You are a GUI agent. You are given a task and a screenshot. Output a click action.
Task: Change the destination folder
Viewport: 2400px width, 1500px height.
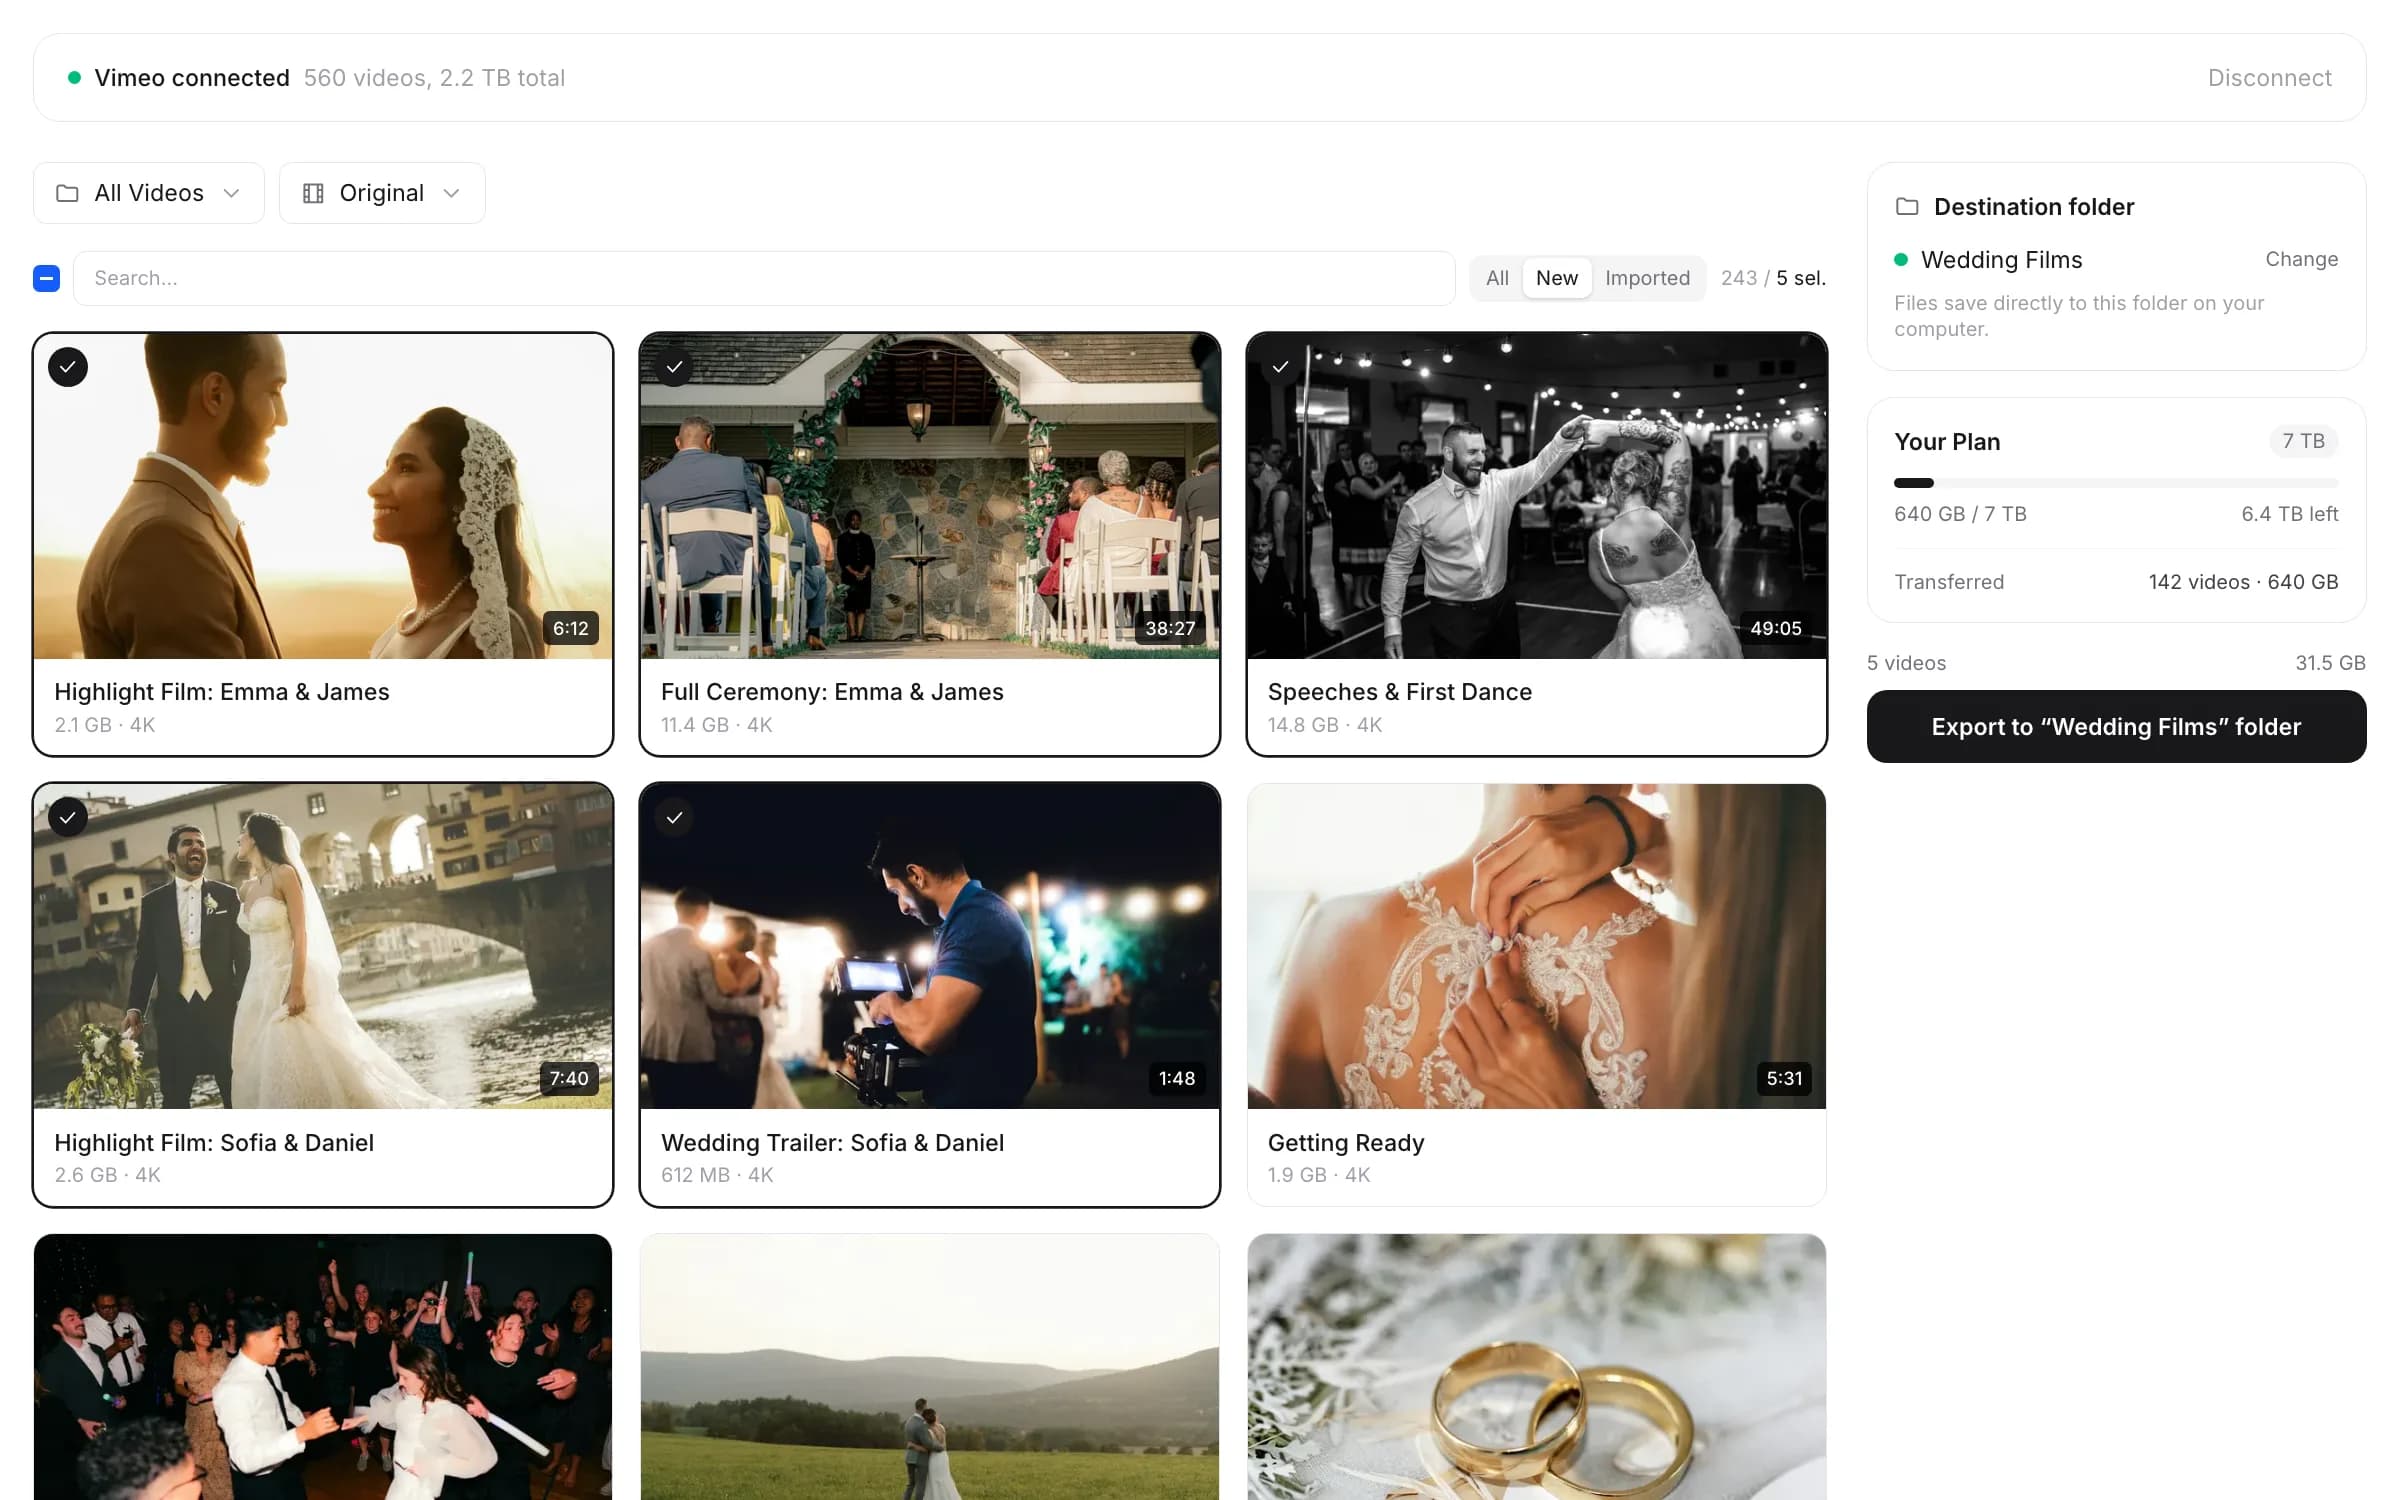tap(2301, 259)
